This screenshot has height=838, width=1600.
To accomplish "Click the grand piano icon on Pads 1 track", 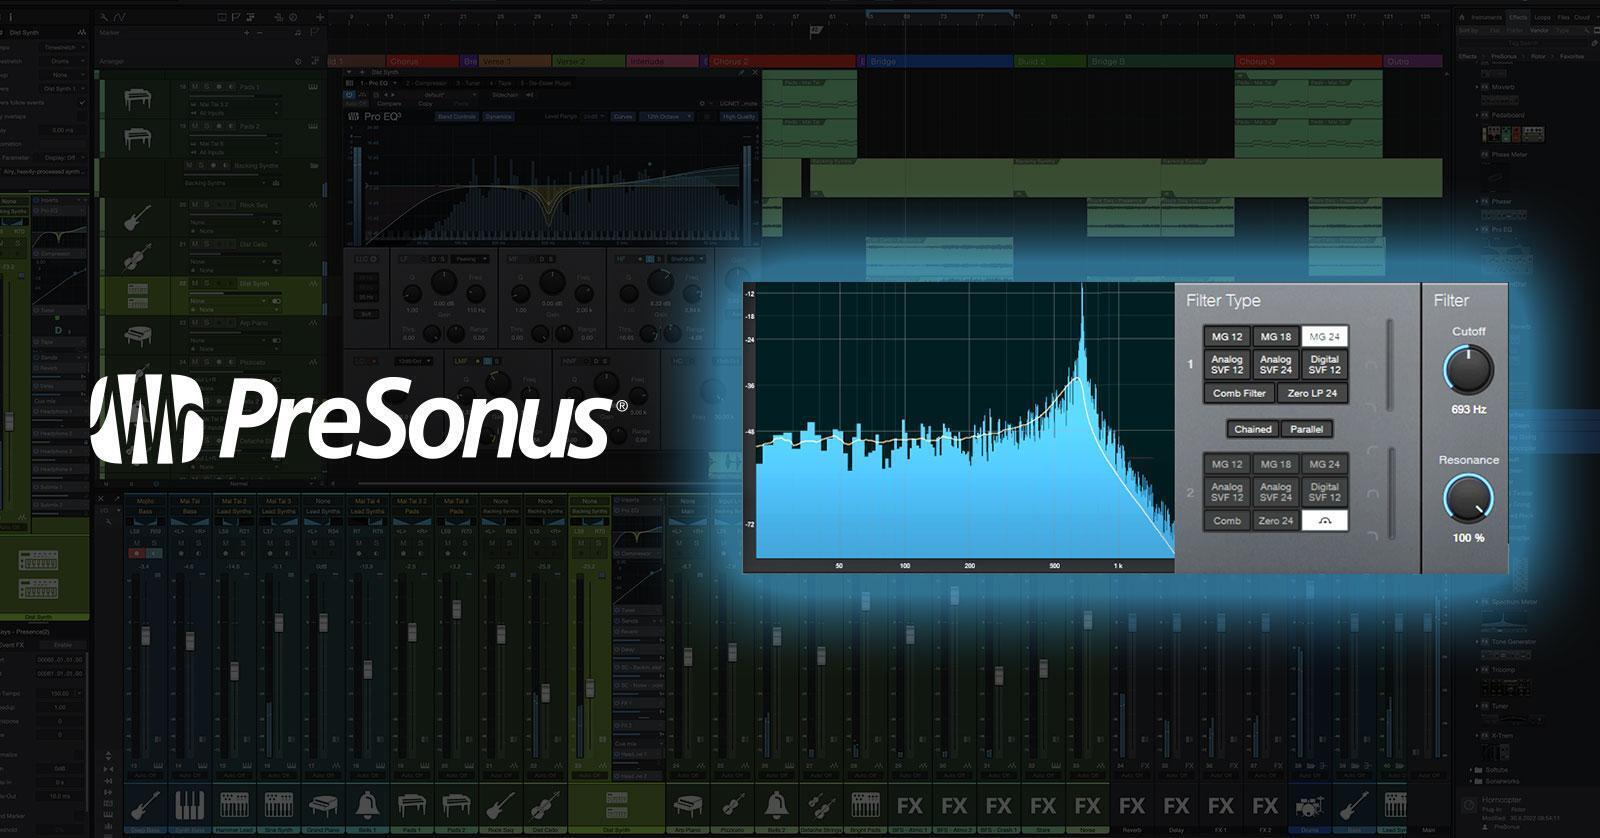I will tap(138, 98).
